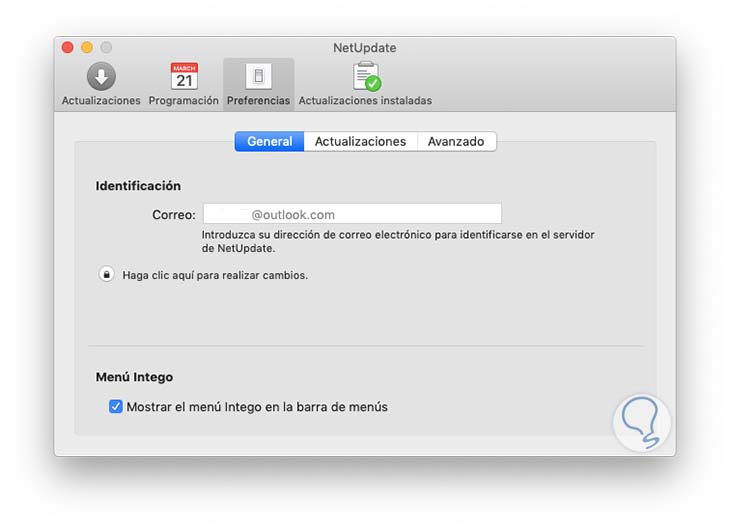Open the Actualizaciones download toolbar icon

point(101,77)
